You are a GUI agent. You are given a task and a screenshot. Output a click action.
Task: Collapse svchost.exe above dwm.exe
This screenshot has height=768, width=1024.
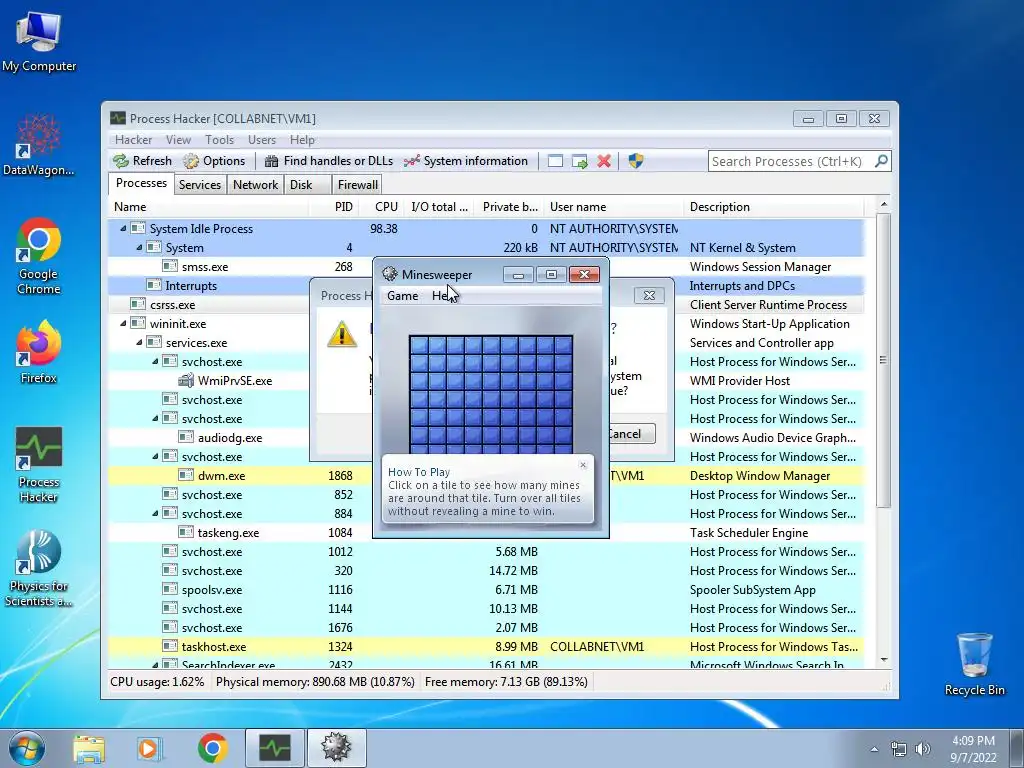point(155,456)
